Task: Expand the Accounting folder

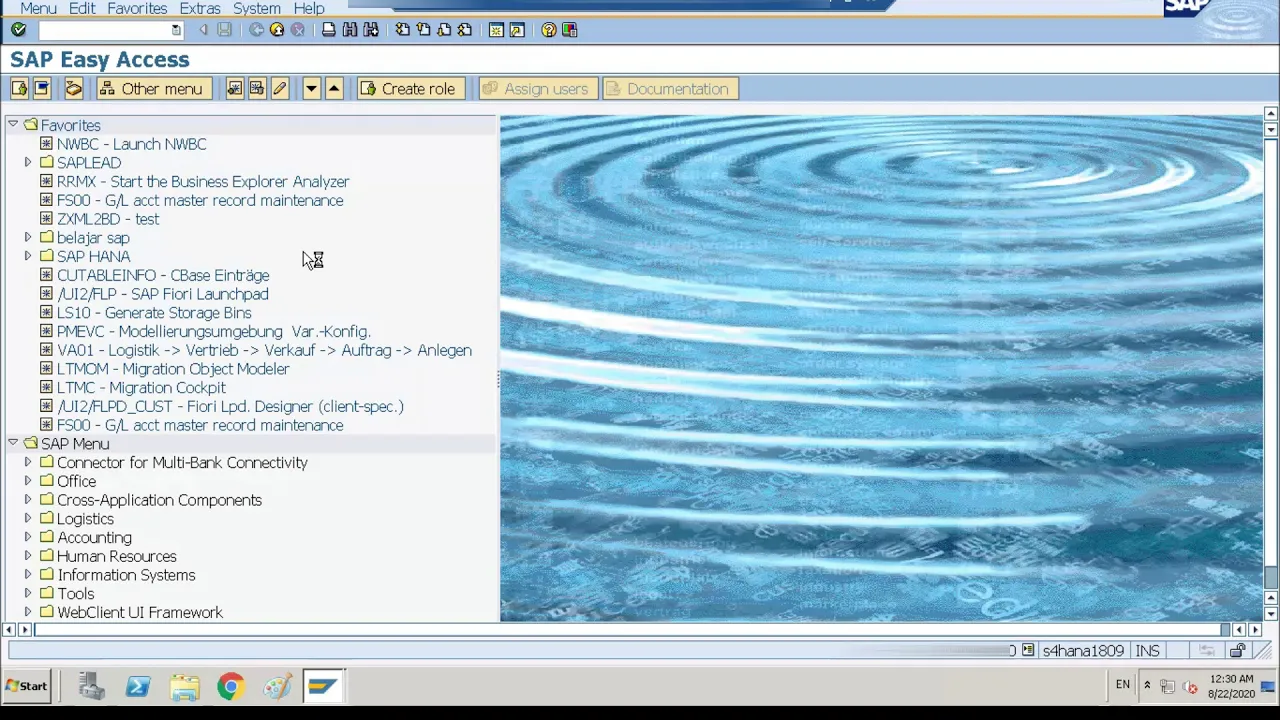Action: tap(28, 538)
